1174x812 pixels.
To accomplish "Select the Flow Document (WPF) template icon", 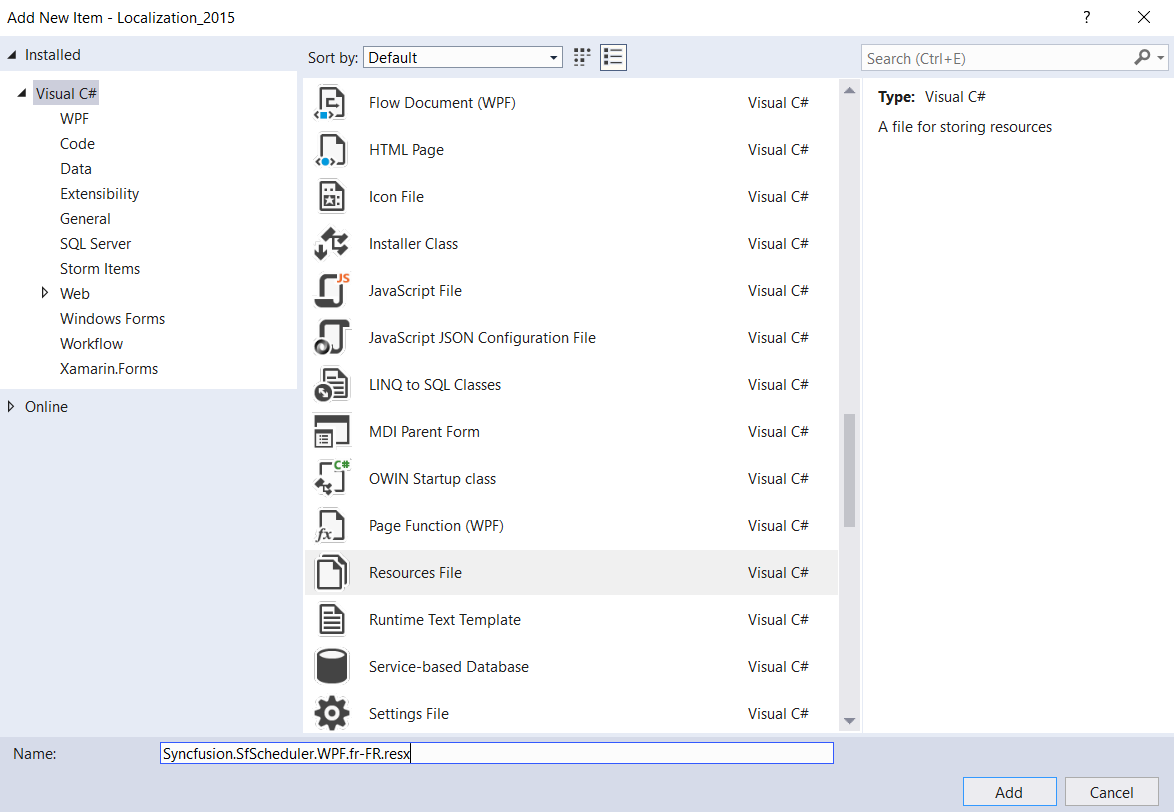I will [x=331, y=103].
